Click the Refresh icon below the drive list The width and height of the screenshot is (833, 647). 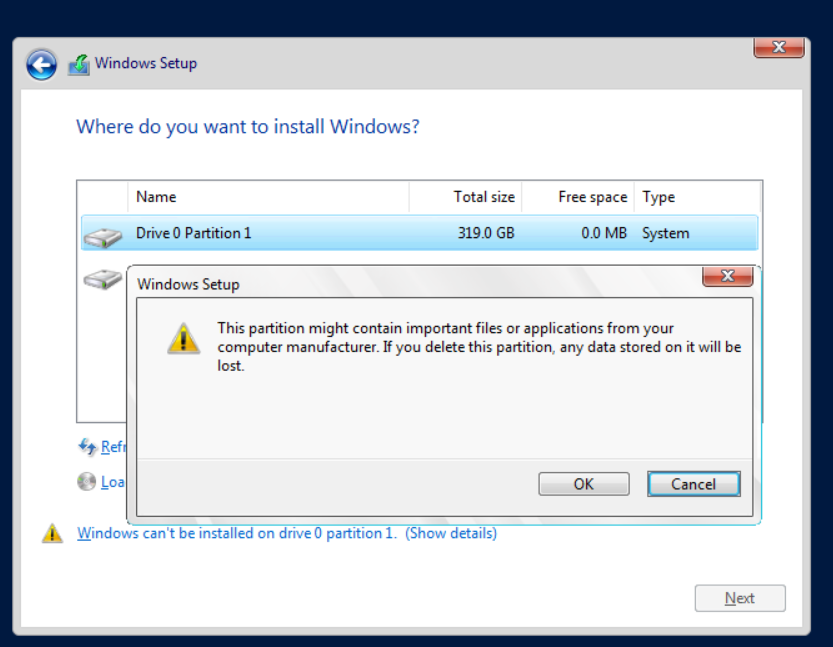tap(87, 447)
